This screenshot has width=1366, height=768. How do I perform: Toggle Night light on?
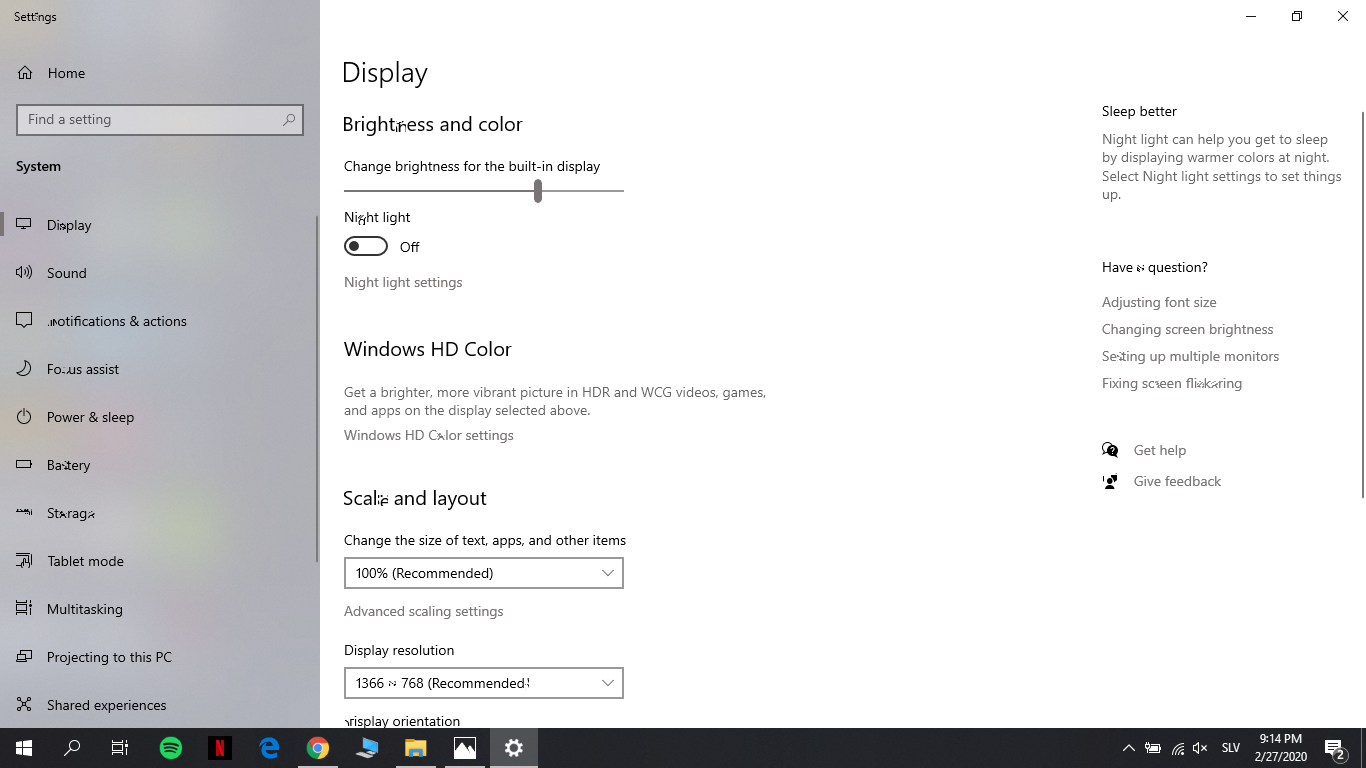pyautogui.click(x=365, y=245)
